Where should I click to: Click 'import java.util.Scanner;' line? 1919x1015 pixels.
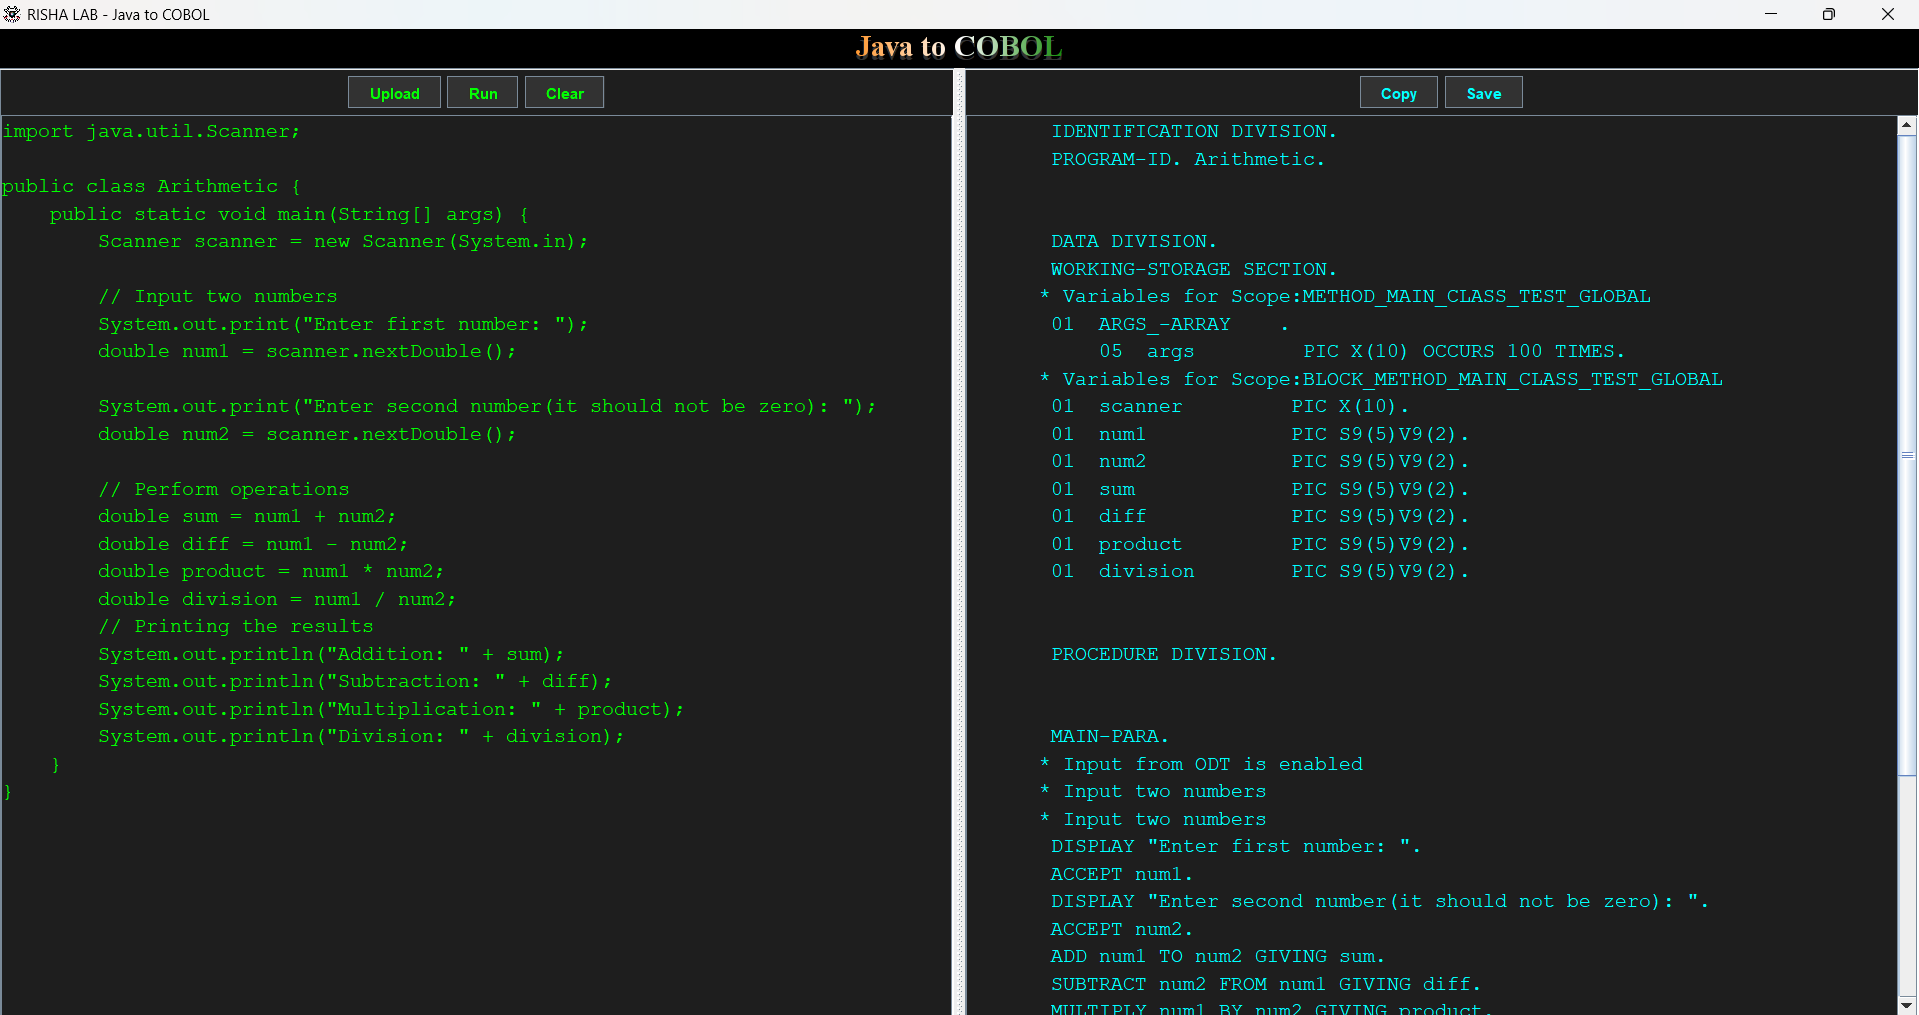(x=150, y=131)
